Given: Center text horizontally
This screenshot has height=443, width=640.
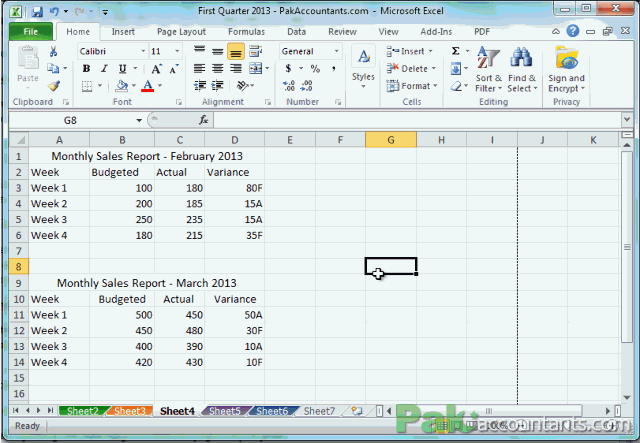Looking at the screenshot, I should [x=218, y=69].
